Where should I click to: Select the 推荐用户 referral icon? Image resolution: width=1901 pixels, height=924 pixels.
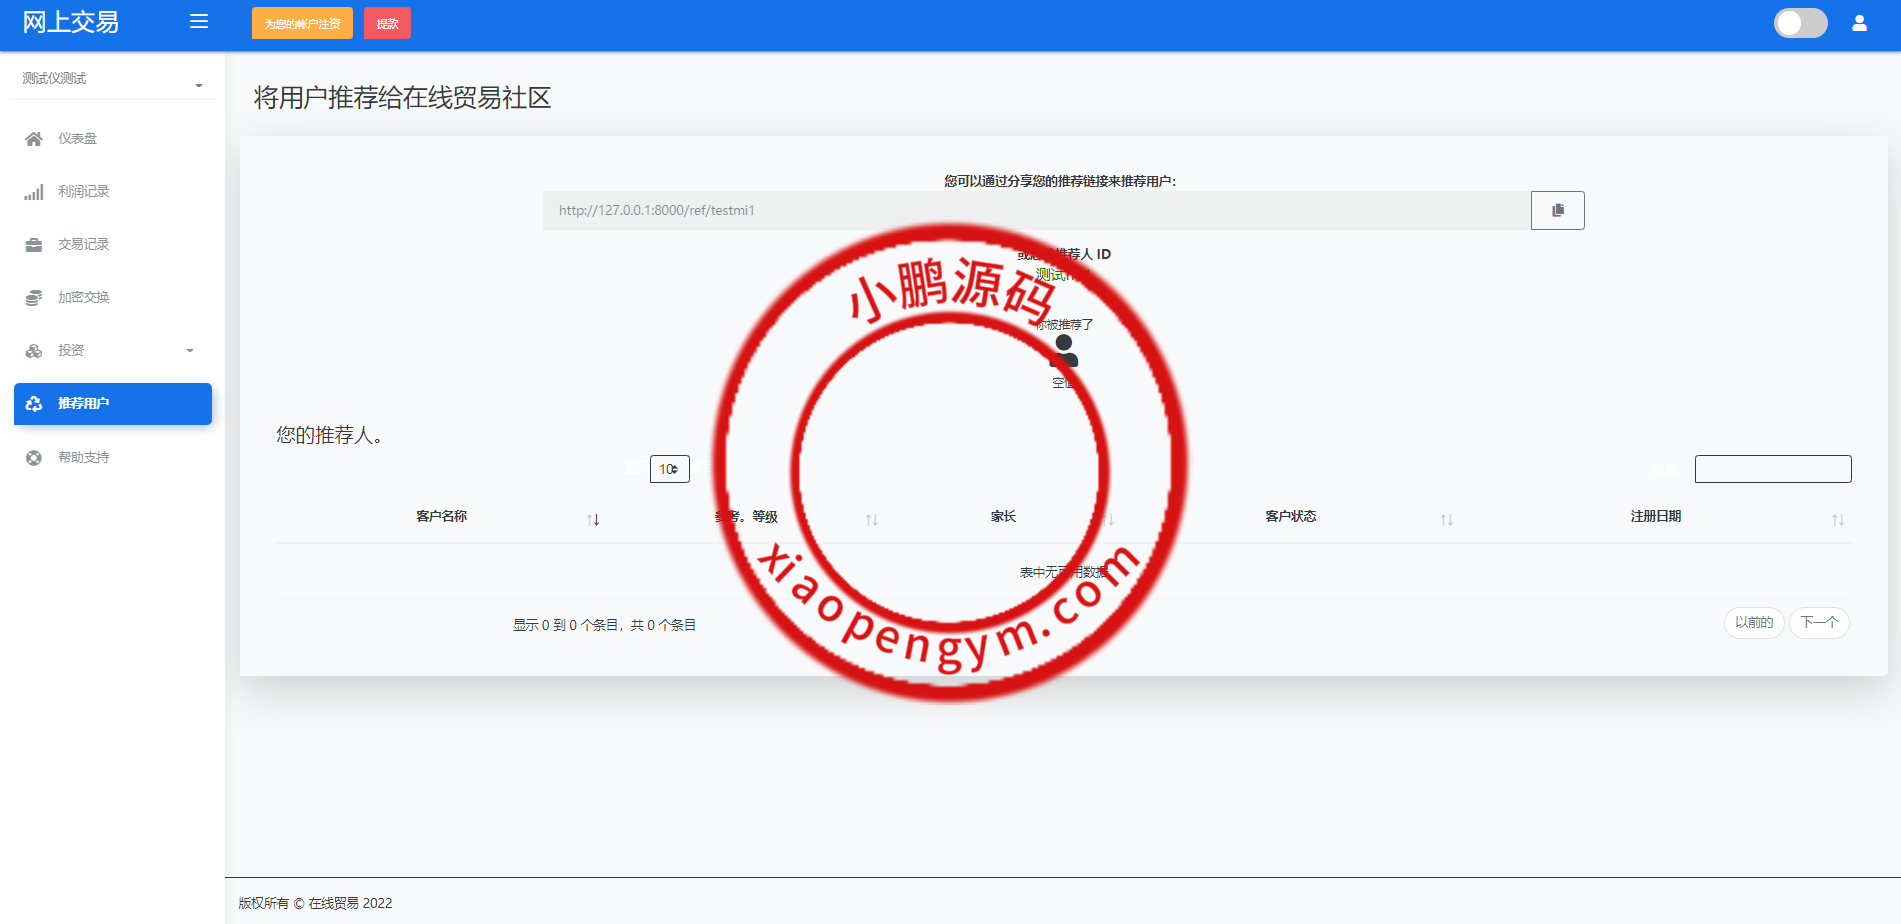point(34,404)
